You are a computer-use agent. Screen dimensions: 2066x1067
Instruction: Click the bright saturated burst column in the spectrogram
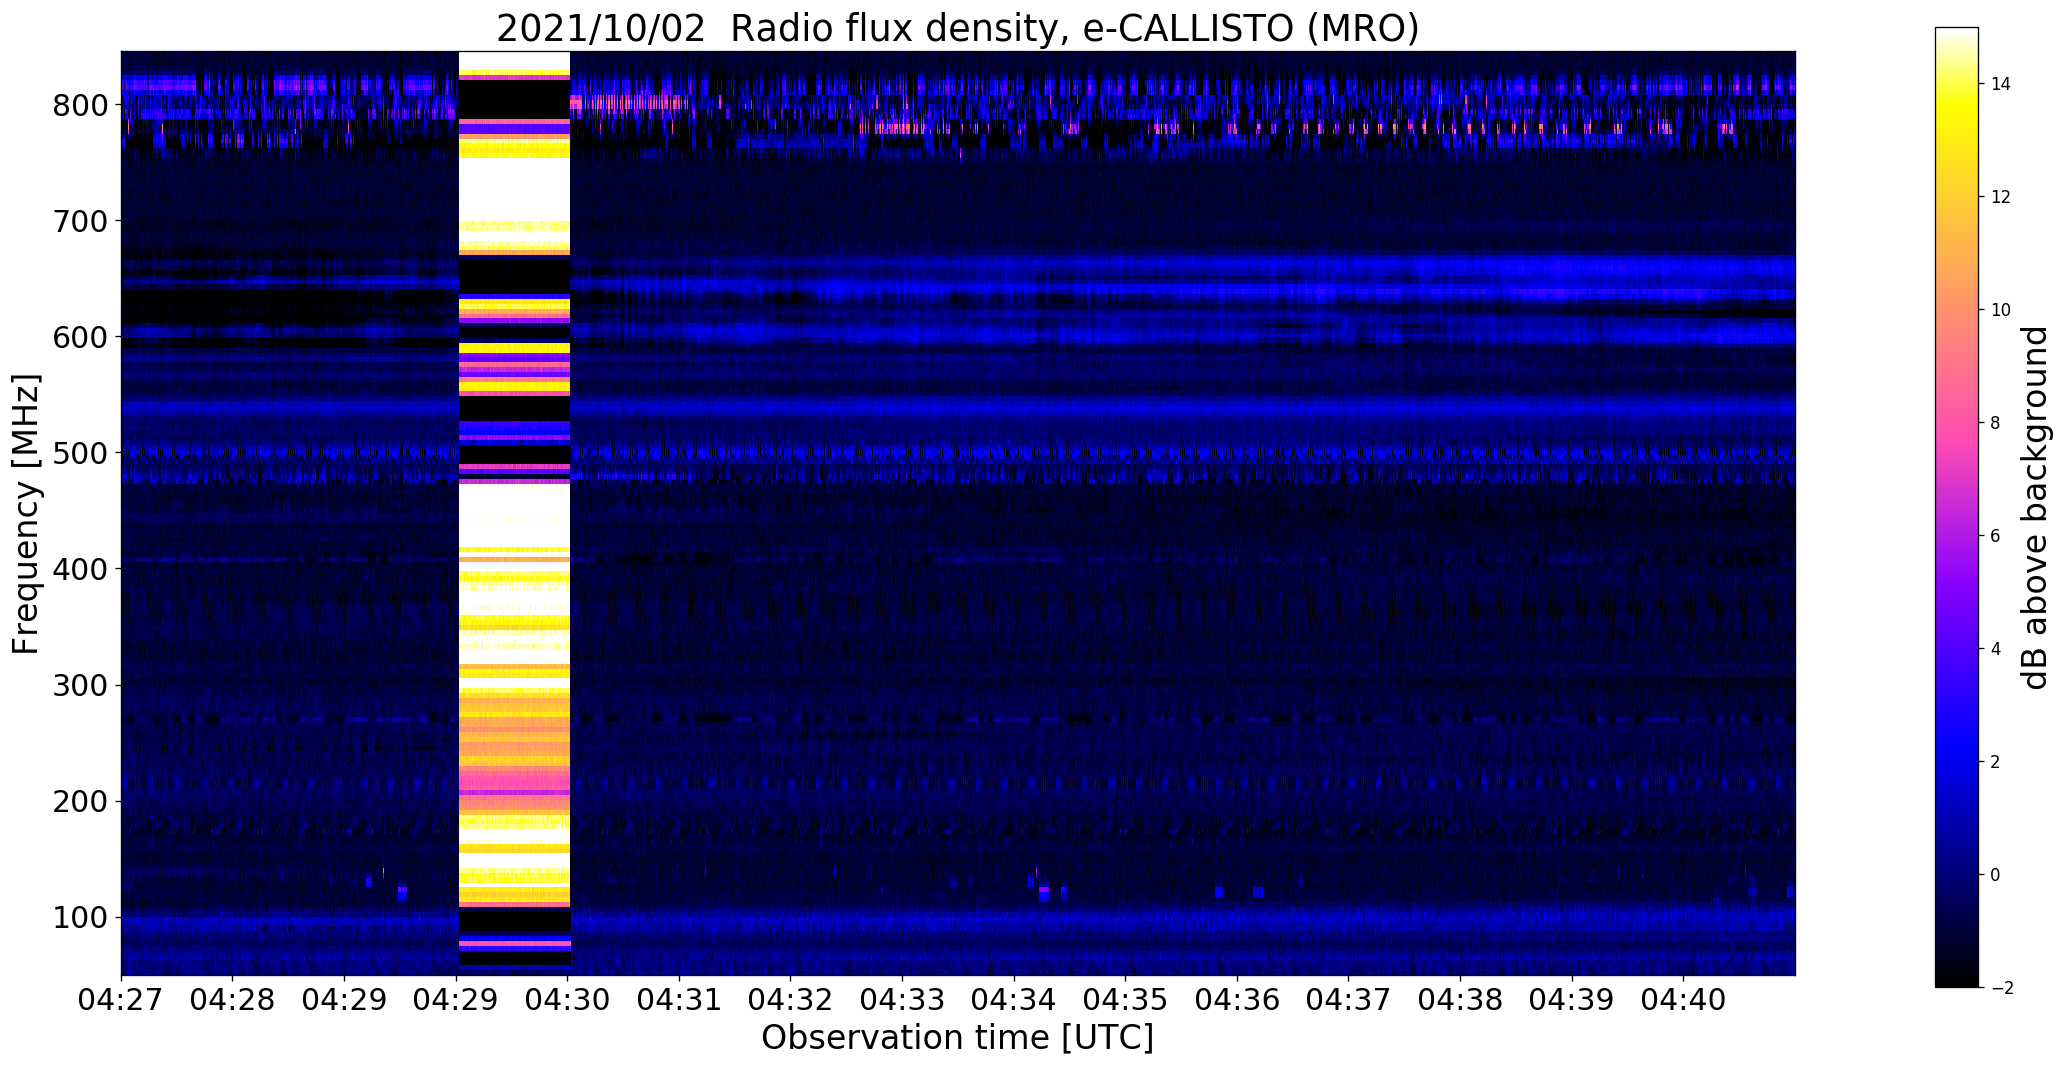(x=514, y=513)
